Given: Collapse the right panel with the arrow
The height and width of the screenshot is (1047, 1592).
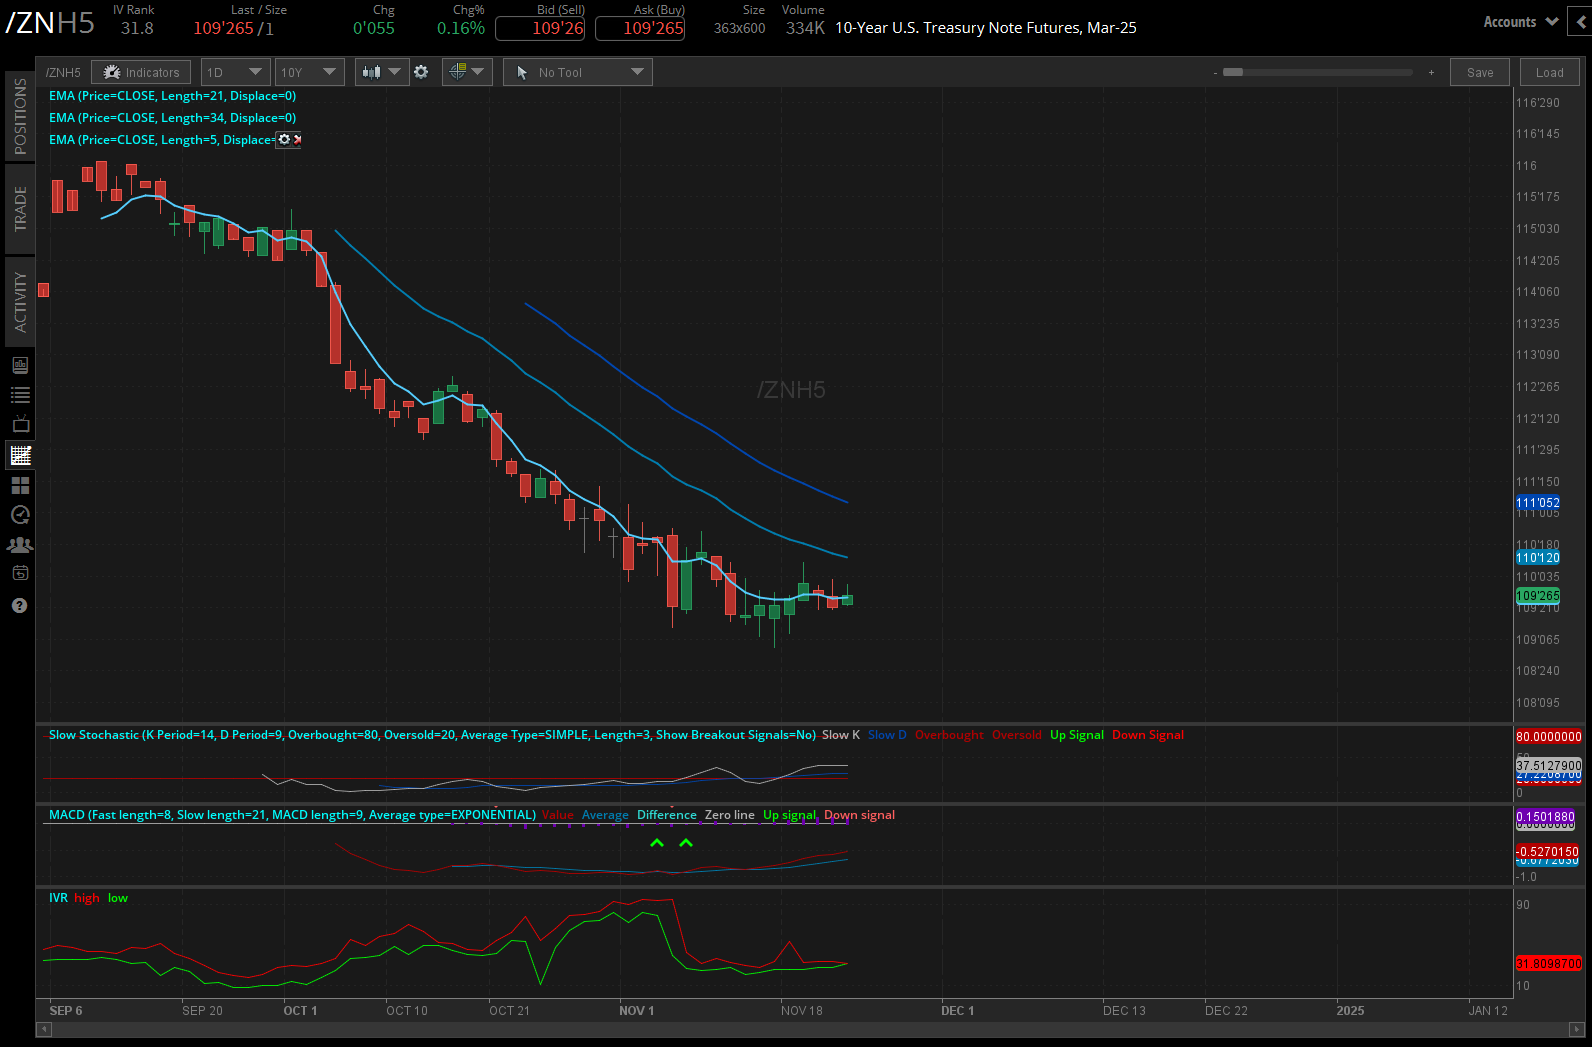Looking at the screenshot, I should click(1580, 21).
